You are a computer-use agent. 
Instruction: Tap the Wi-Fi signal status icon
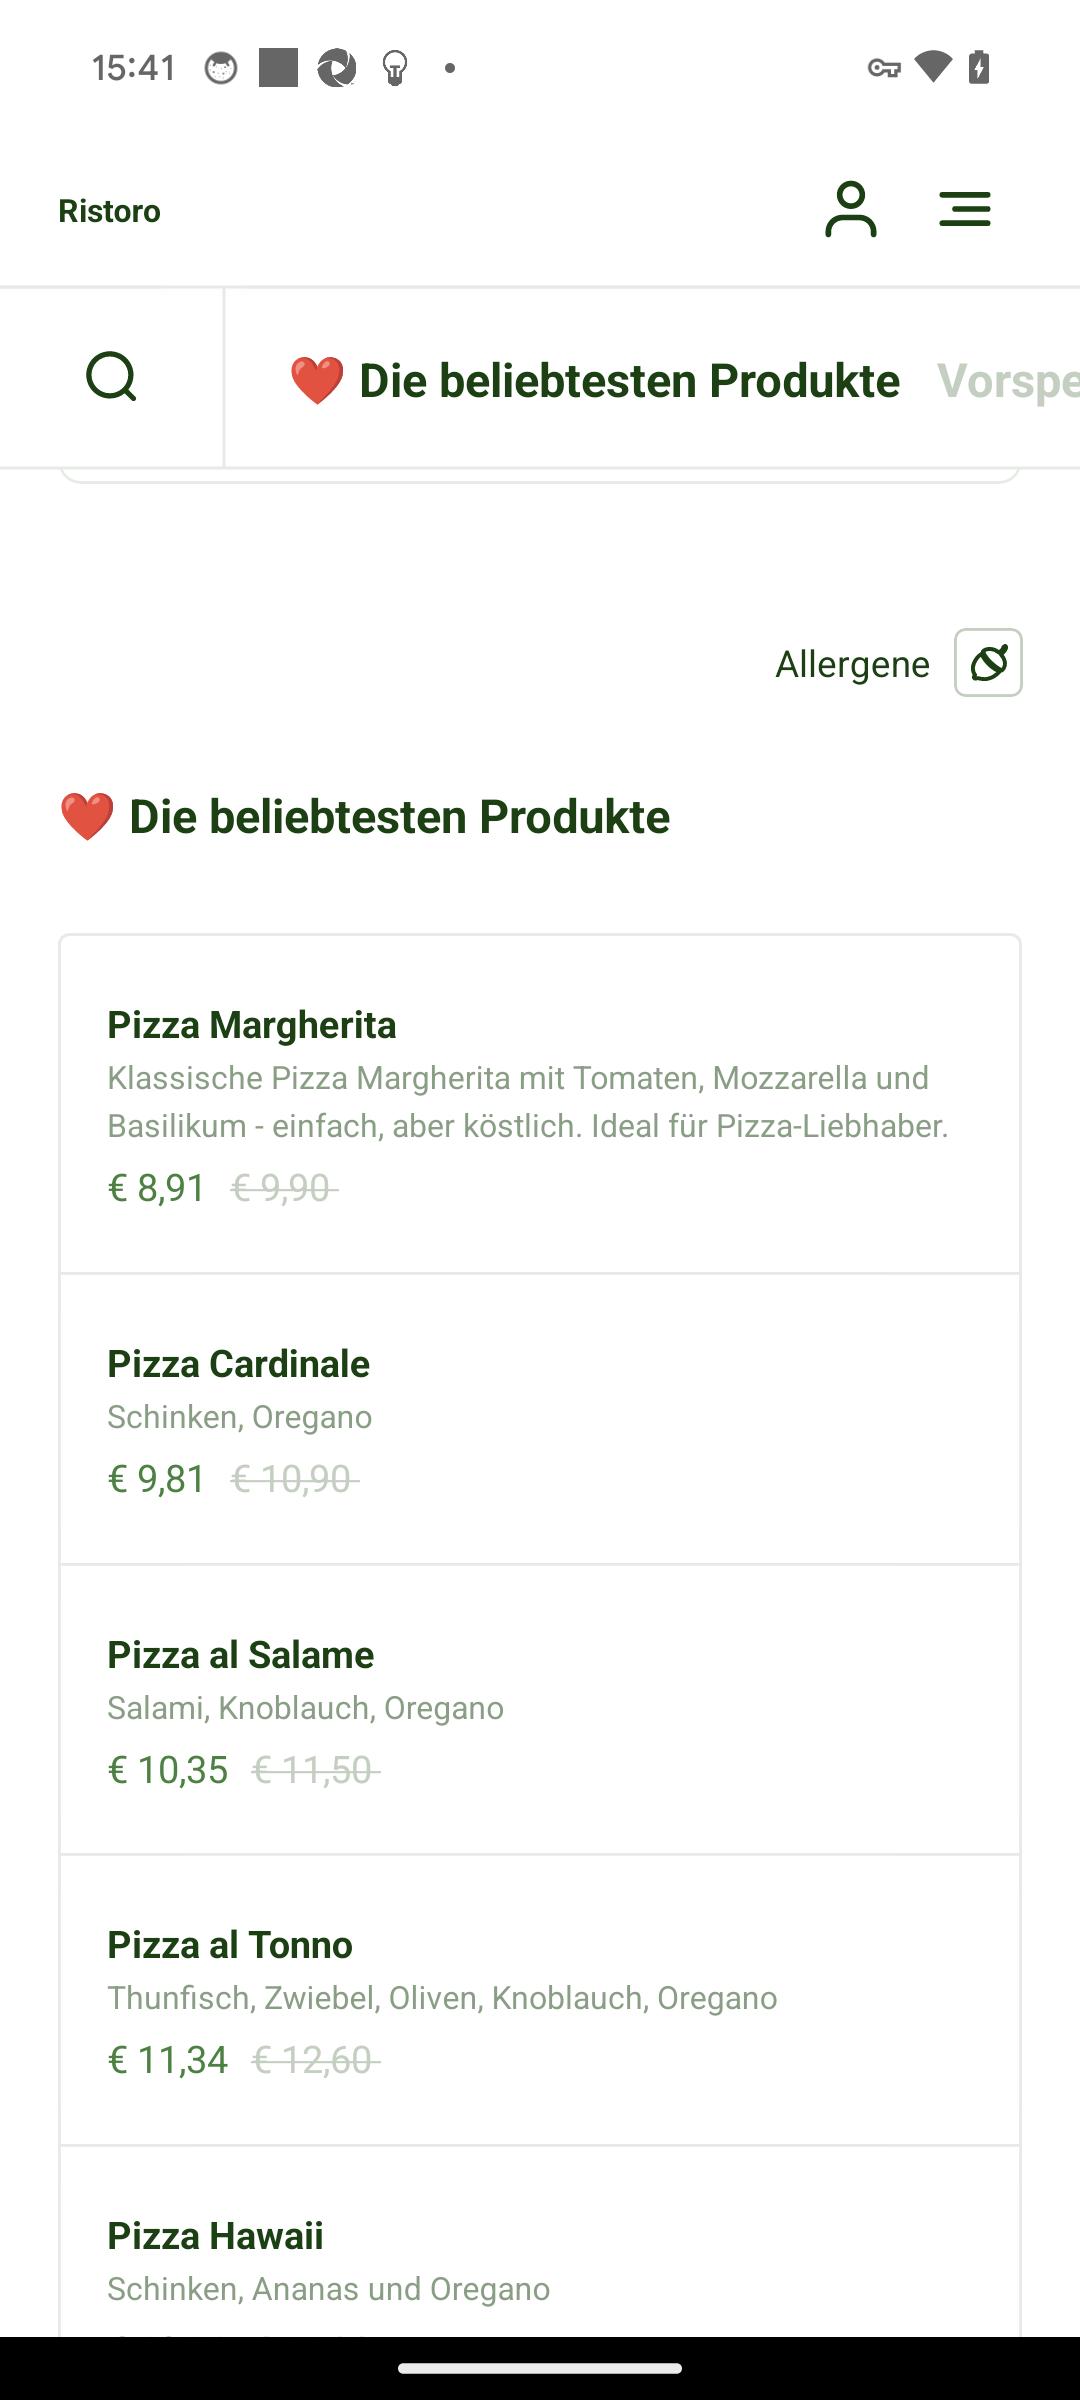[933, 67]
